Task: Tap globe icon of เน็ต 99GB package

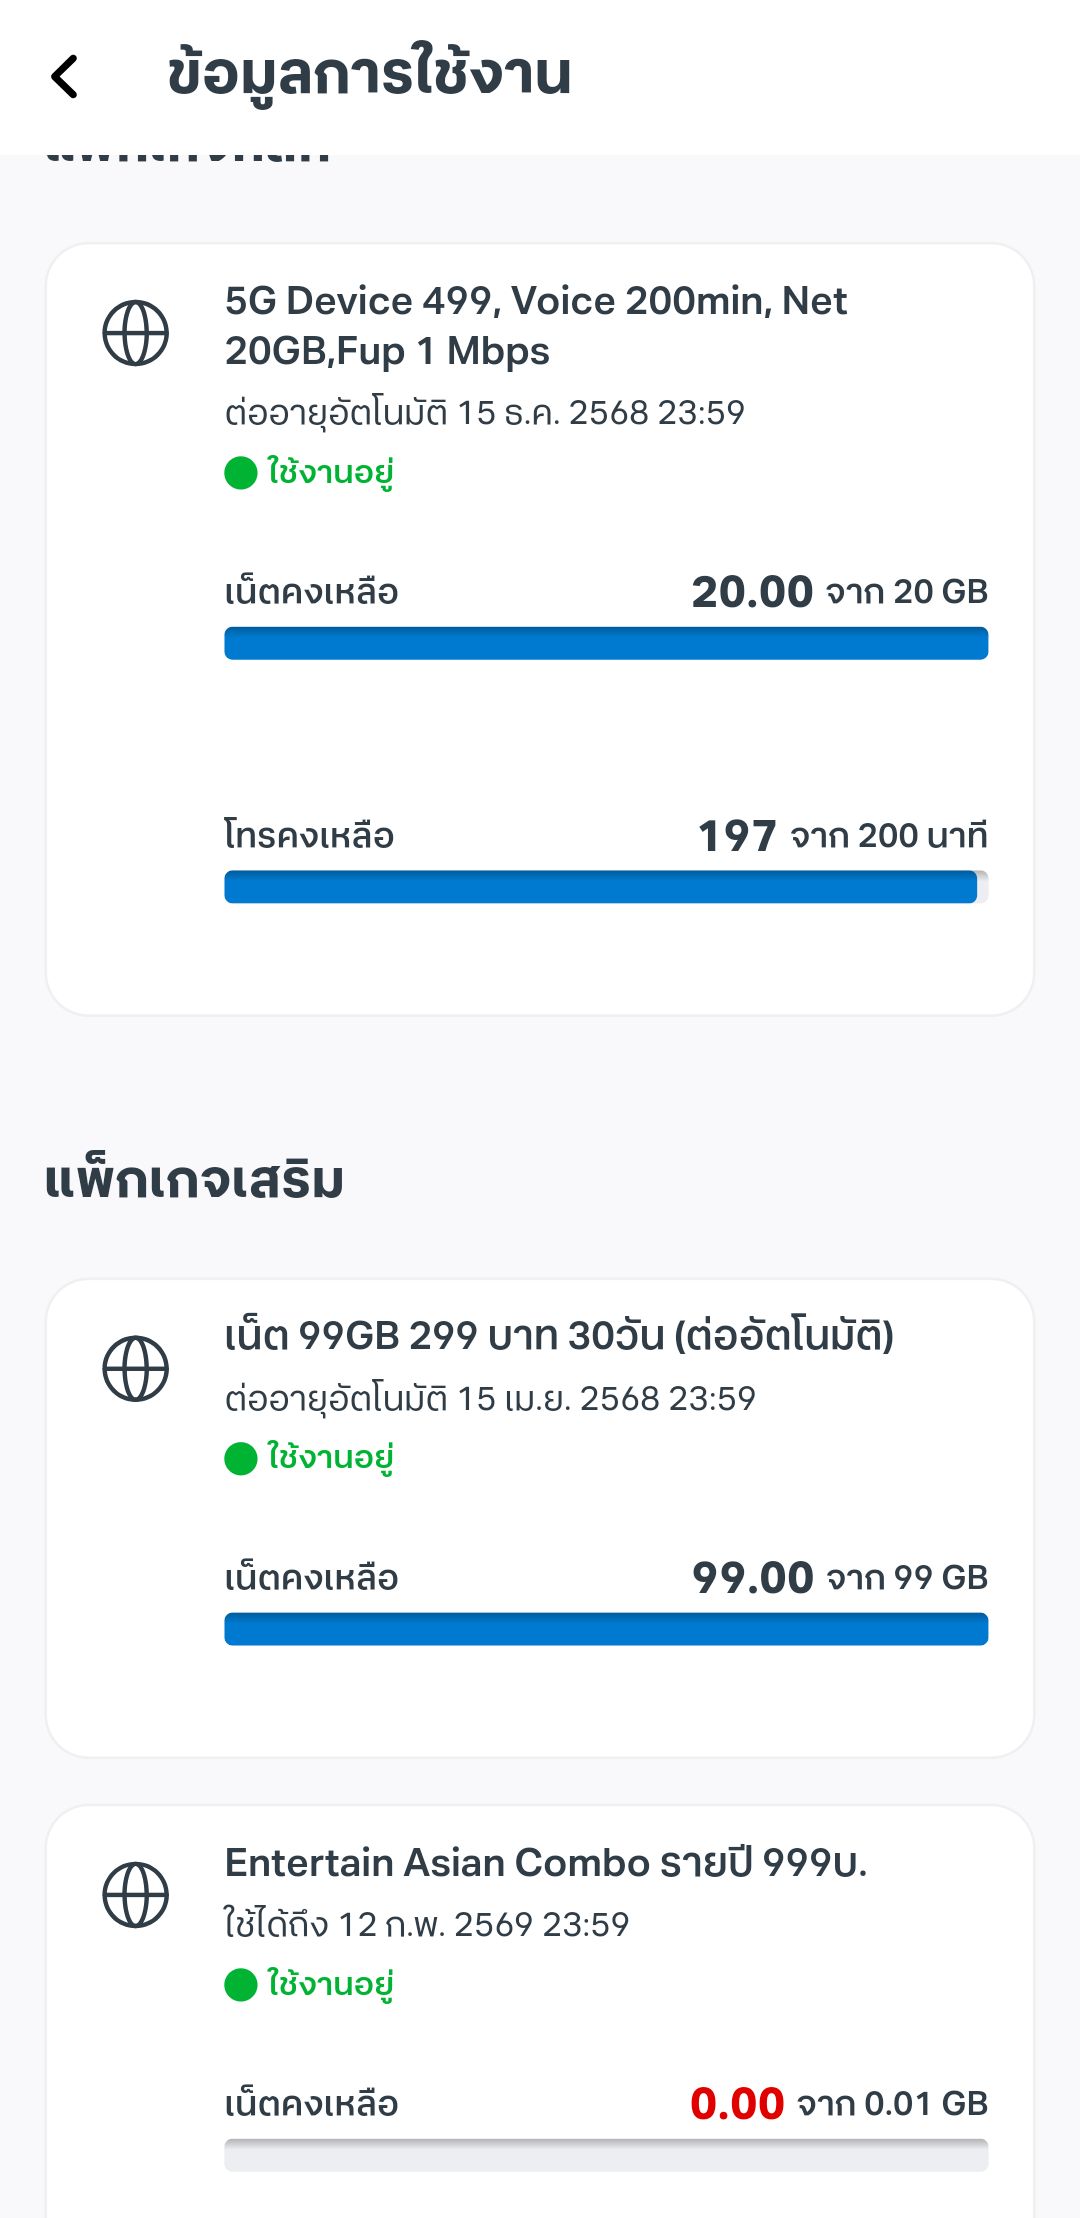Action: click(x=136, y=1368)
